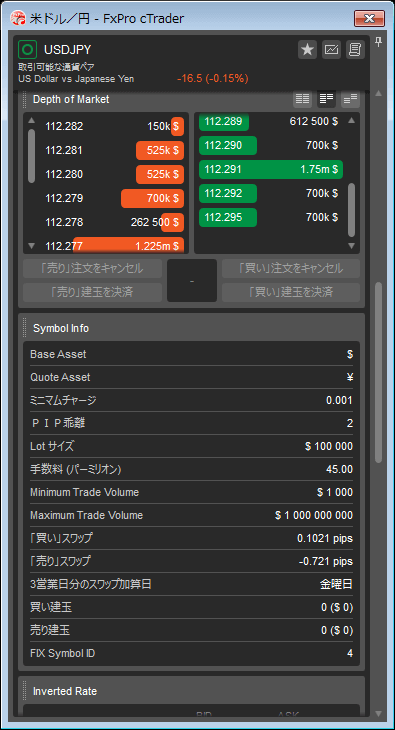Viewport: 395px width, 730px height.
Task: Click the main panel vertical scrollbar thumb
Action: click(x=378, y=372)
